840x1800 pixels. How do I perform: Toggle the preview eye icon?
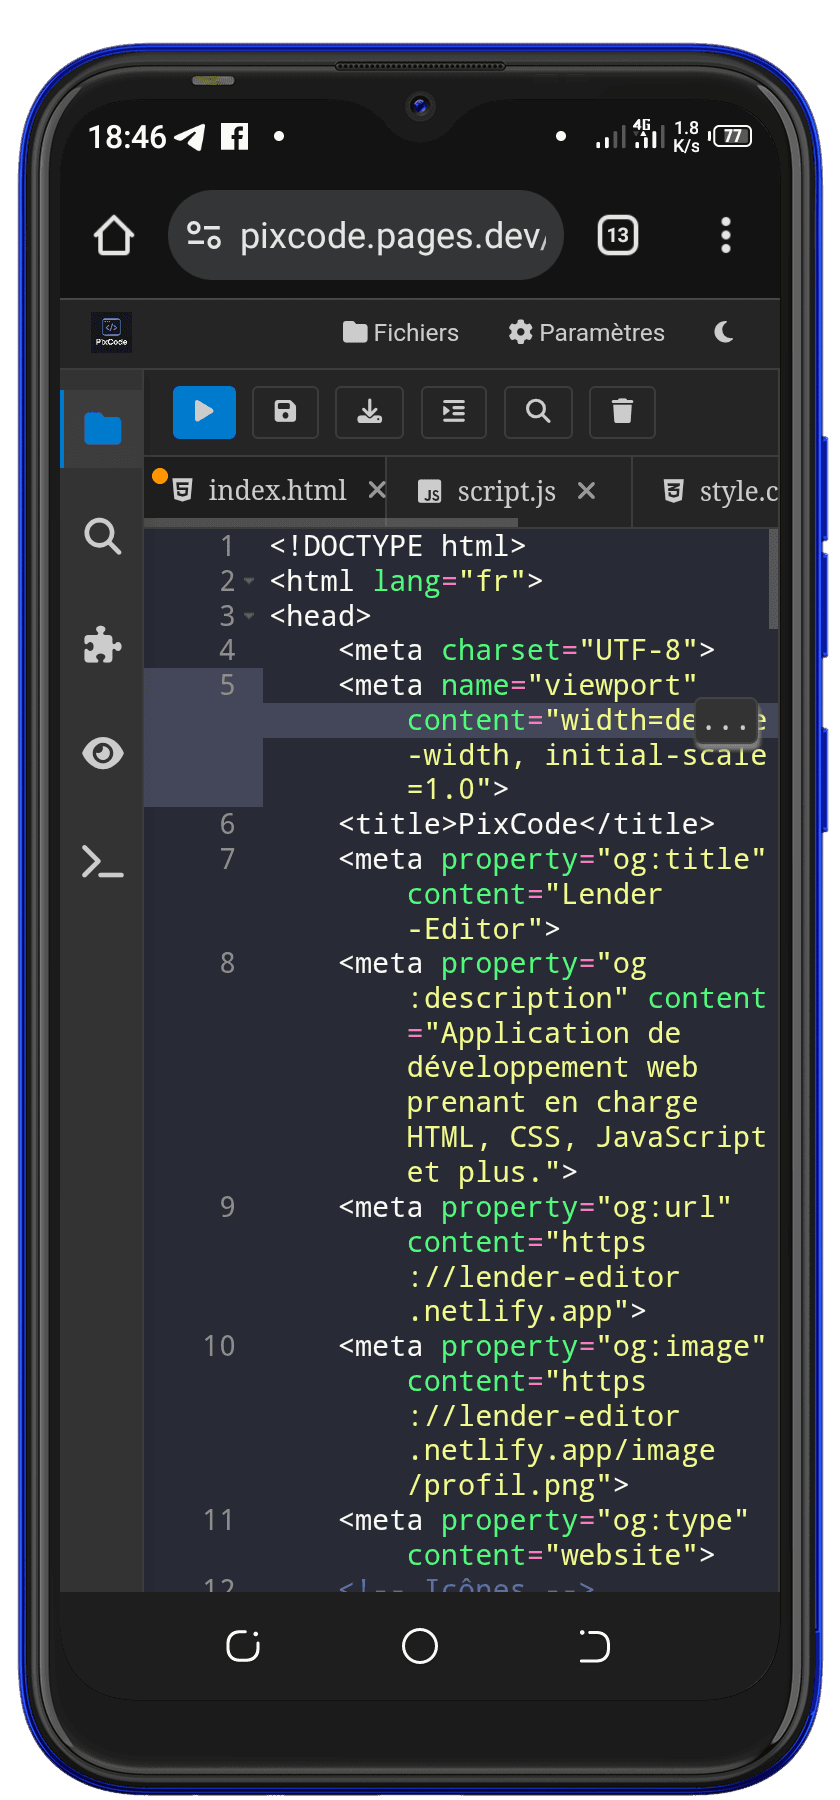pyautogui.click(x=102, y=753)
